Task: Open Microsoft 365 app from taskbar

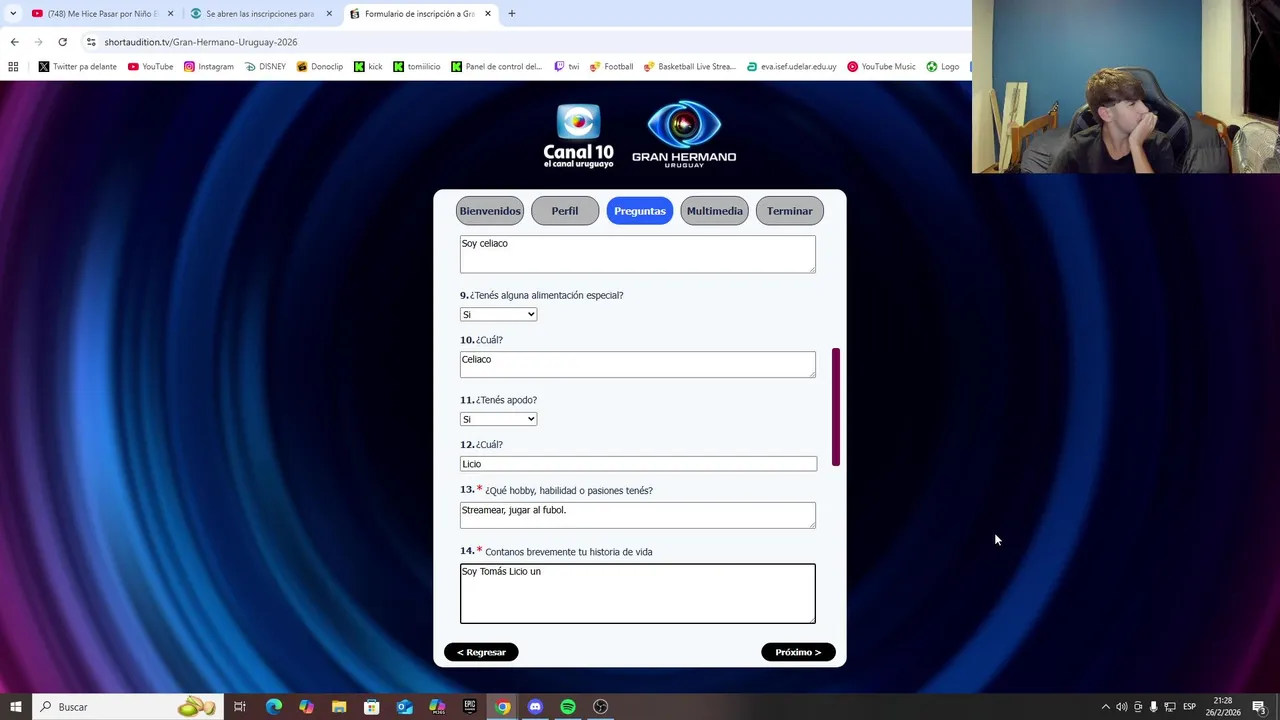Action: click(437, 707)
